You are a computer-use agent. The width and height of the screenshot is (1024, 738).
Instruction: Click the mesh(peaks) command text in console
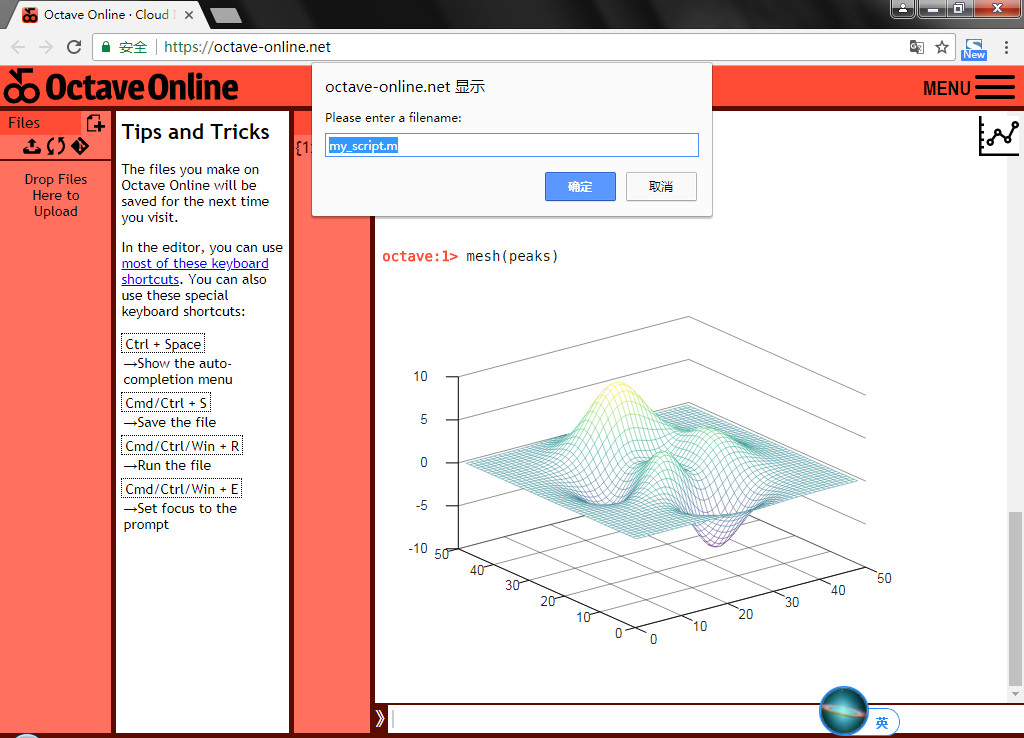coord(512,256)
